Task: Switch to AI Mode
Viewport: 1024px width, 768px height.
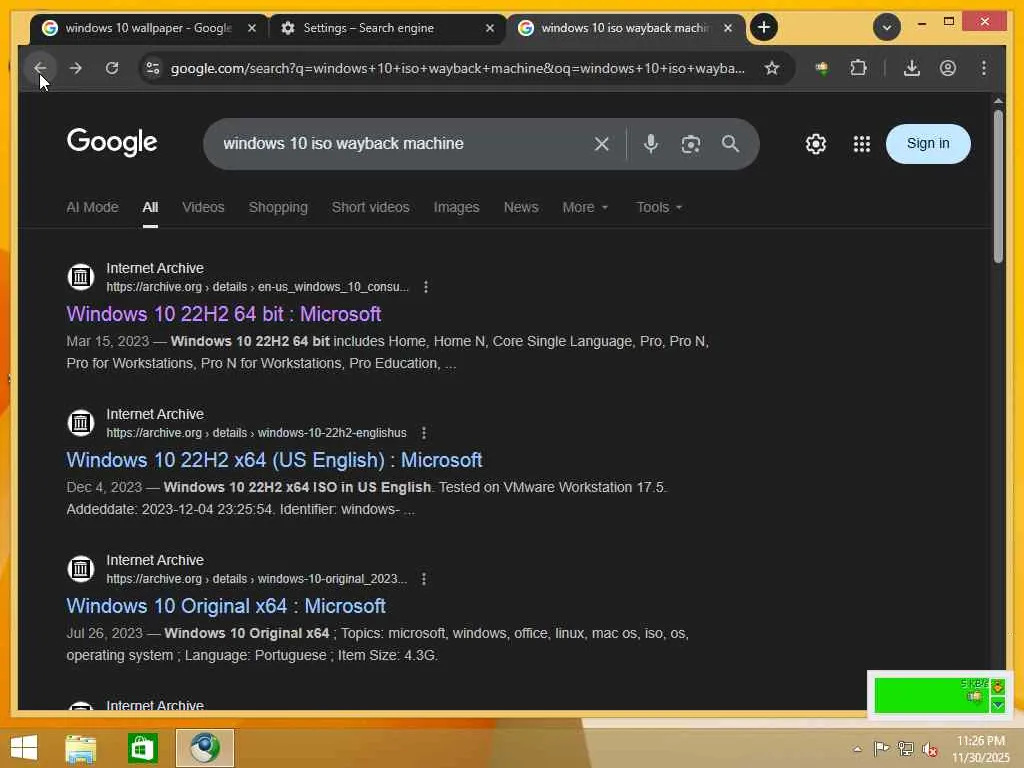Action: click(x=92, y=207)
